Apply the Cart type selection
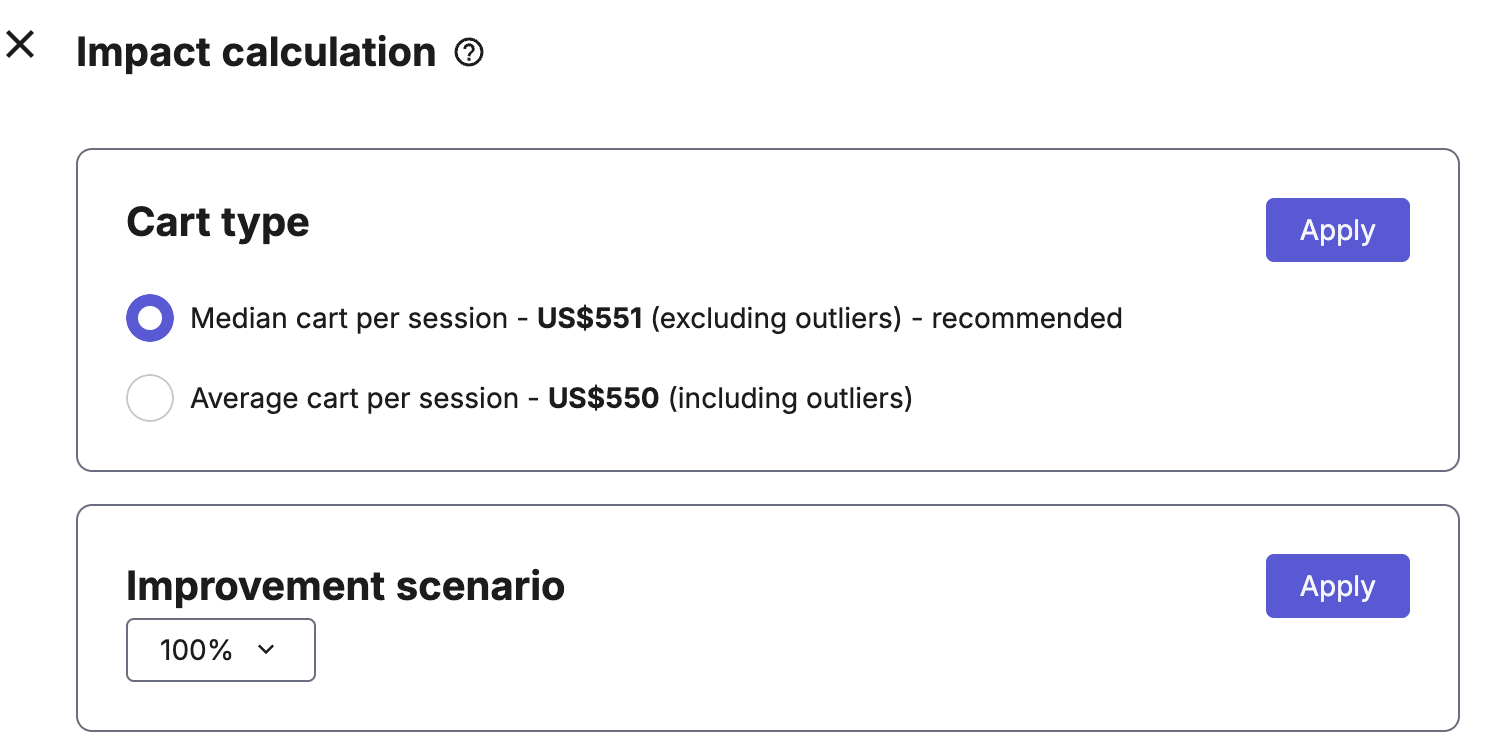 1337,230
